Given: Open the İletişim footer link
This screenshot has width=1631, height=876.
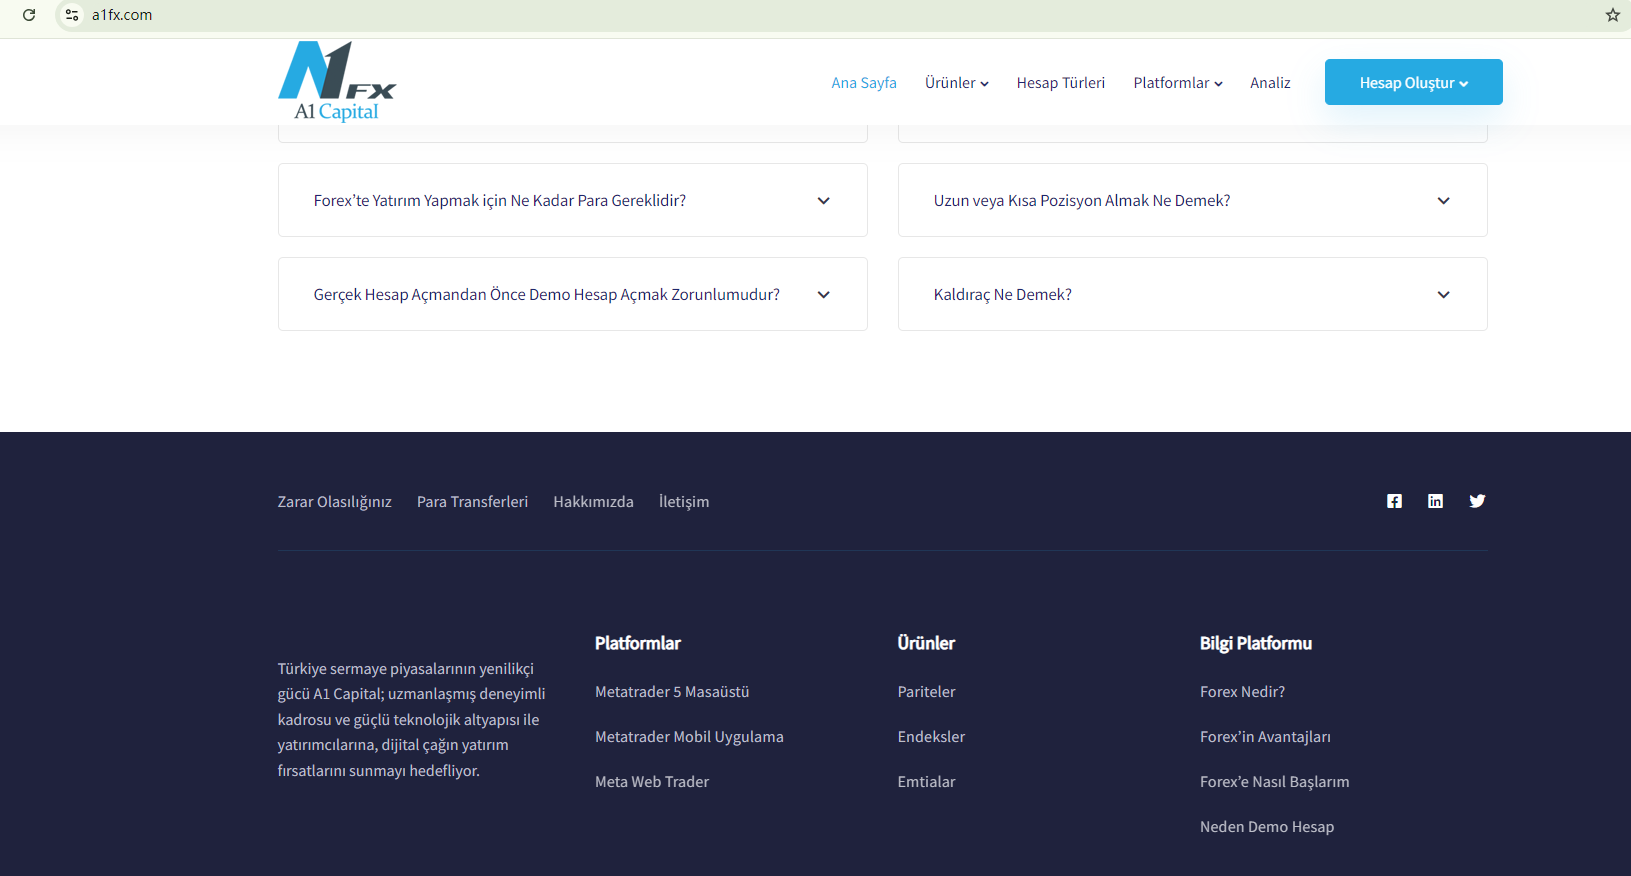Looking at the screenshot, I should (x=684, y=502).
